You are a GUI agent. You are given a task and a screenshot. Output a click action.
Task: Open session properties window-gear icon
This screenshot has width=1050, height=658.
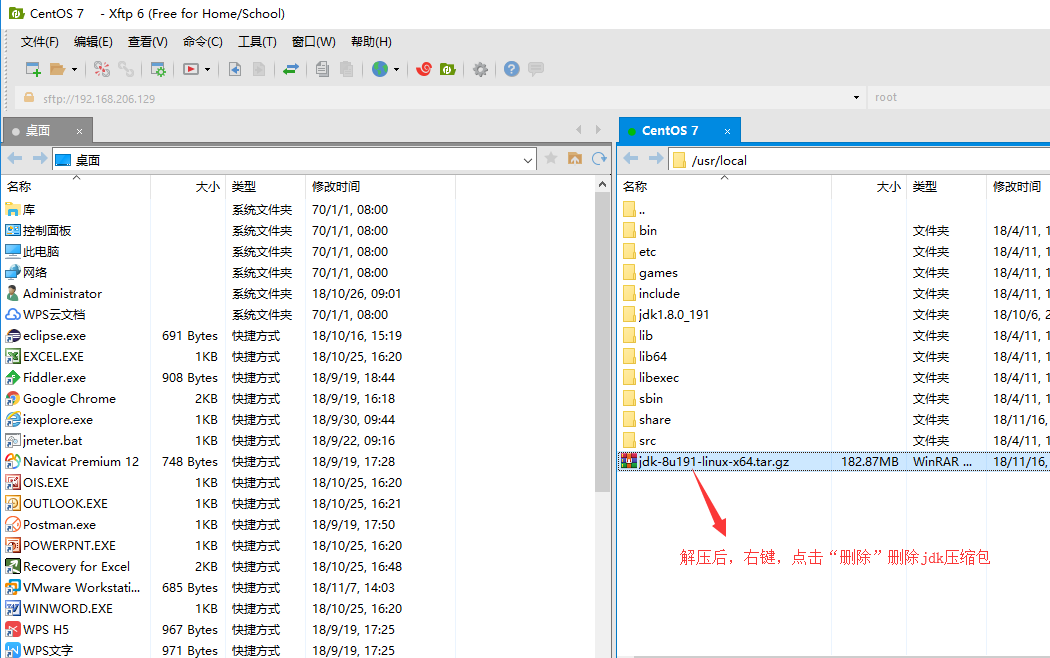pos(158,69)
